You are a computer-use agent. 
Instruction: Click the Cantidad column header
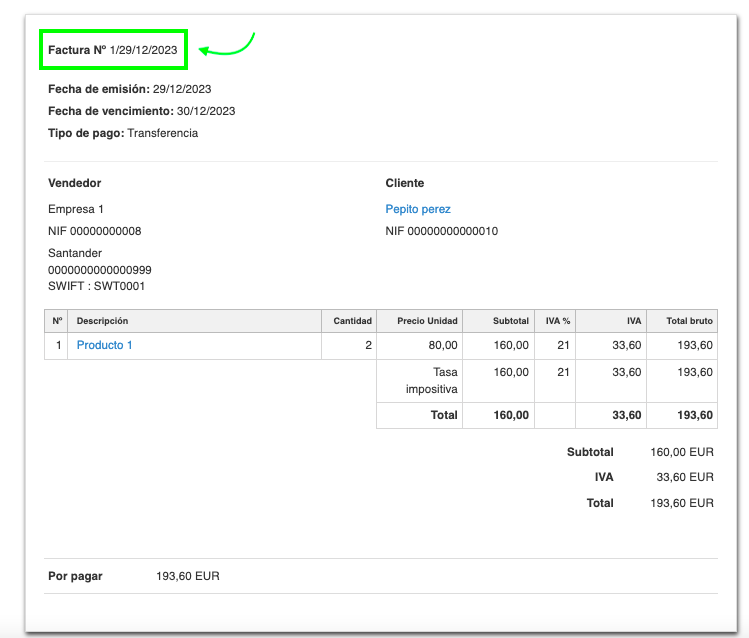(352, 321)
